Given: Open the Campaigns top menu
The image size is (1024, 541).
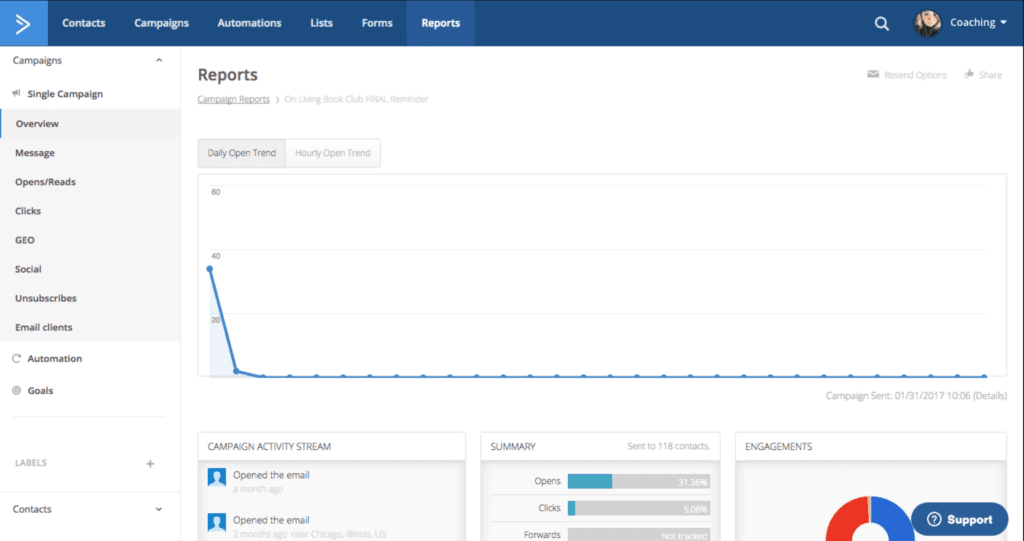Looking at the screenshot, I should (161, 23).
